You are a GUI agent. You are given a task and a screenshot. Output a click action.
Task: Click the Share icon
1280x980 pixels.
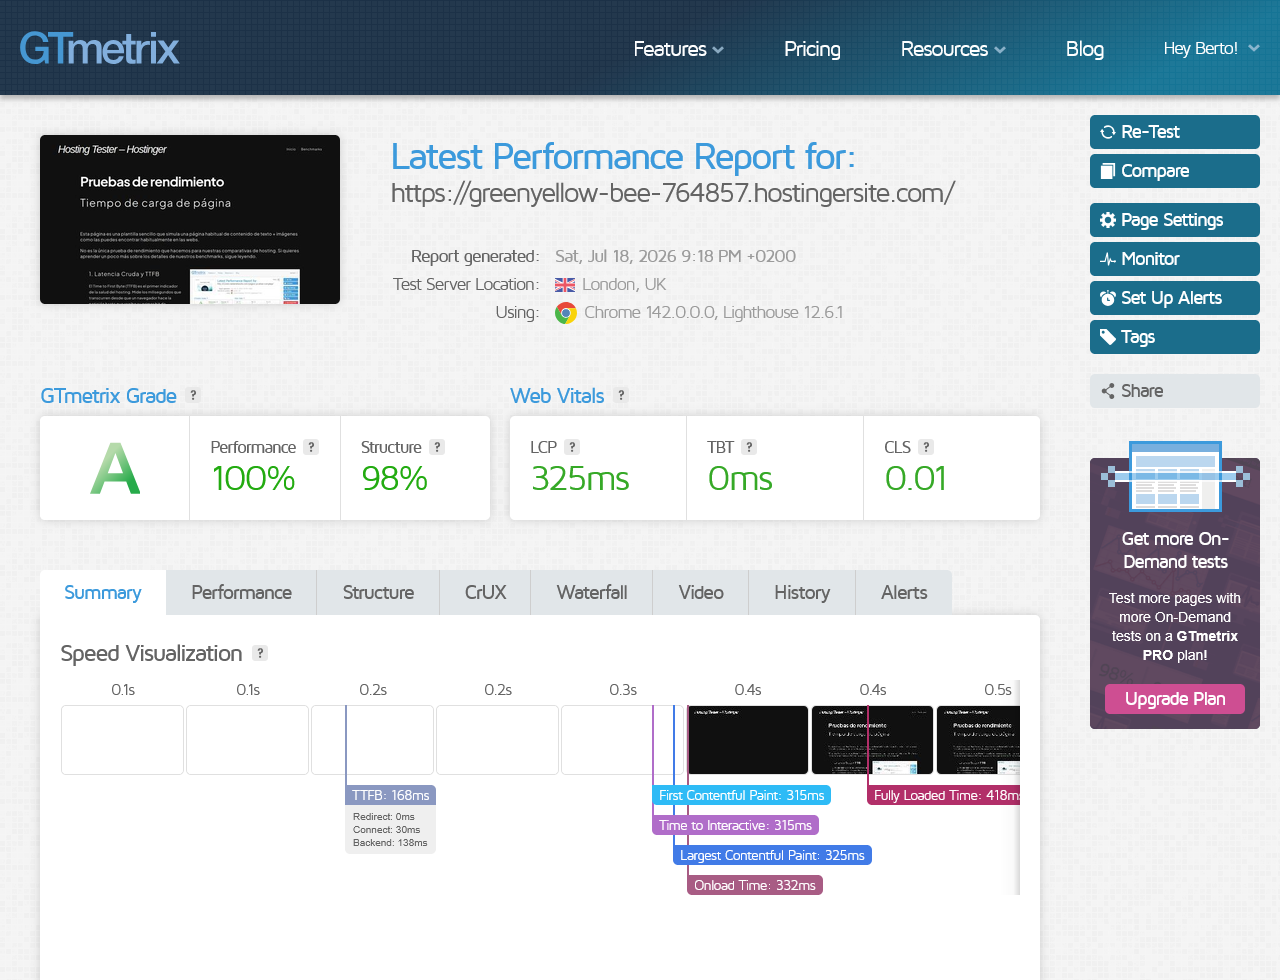(x=1108, y=391)
